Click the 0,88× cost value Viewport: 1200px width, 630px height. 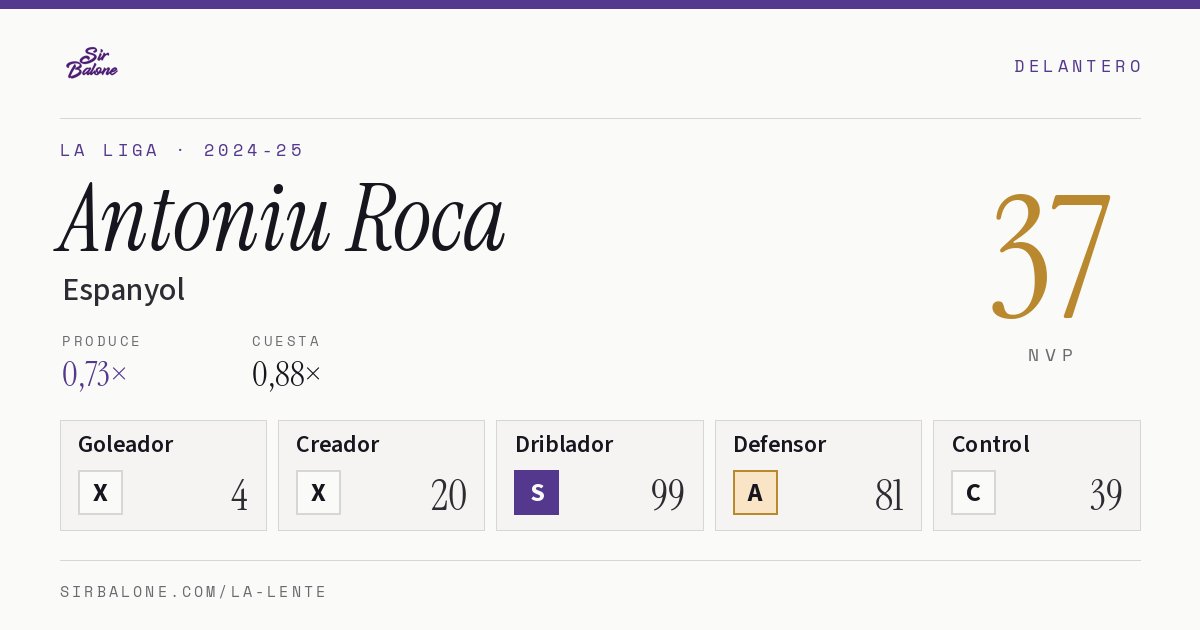click(x=287, y=374)
